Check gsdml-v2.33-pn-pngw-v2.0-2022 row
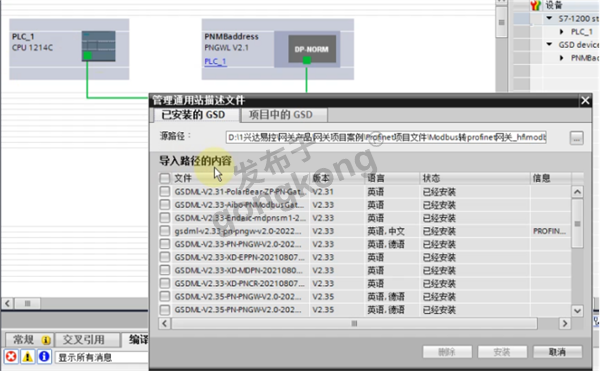Image resolution: width=600 pixels, height=371 pixels. click(165, 231)
